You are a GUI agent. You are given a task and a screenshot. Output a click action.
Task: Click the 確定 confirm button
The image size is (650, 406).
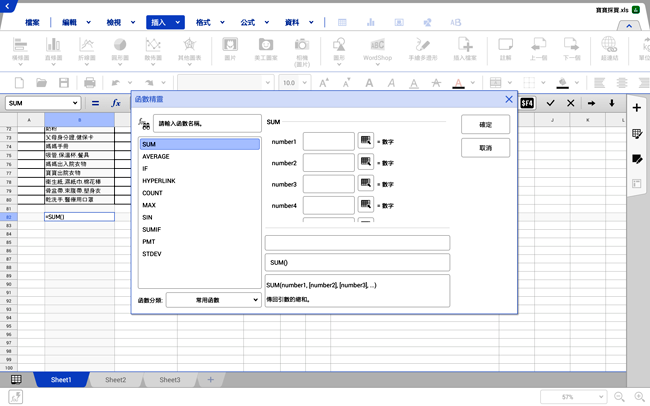tap(485, 124)
